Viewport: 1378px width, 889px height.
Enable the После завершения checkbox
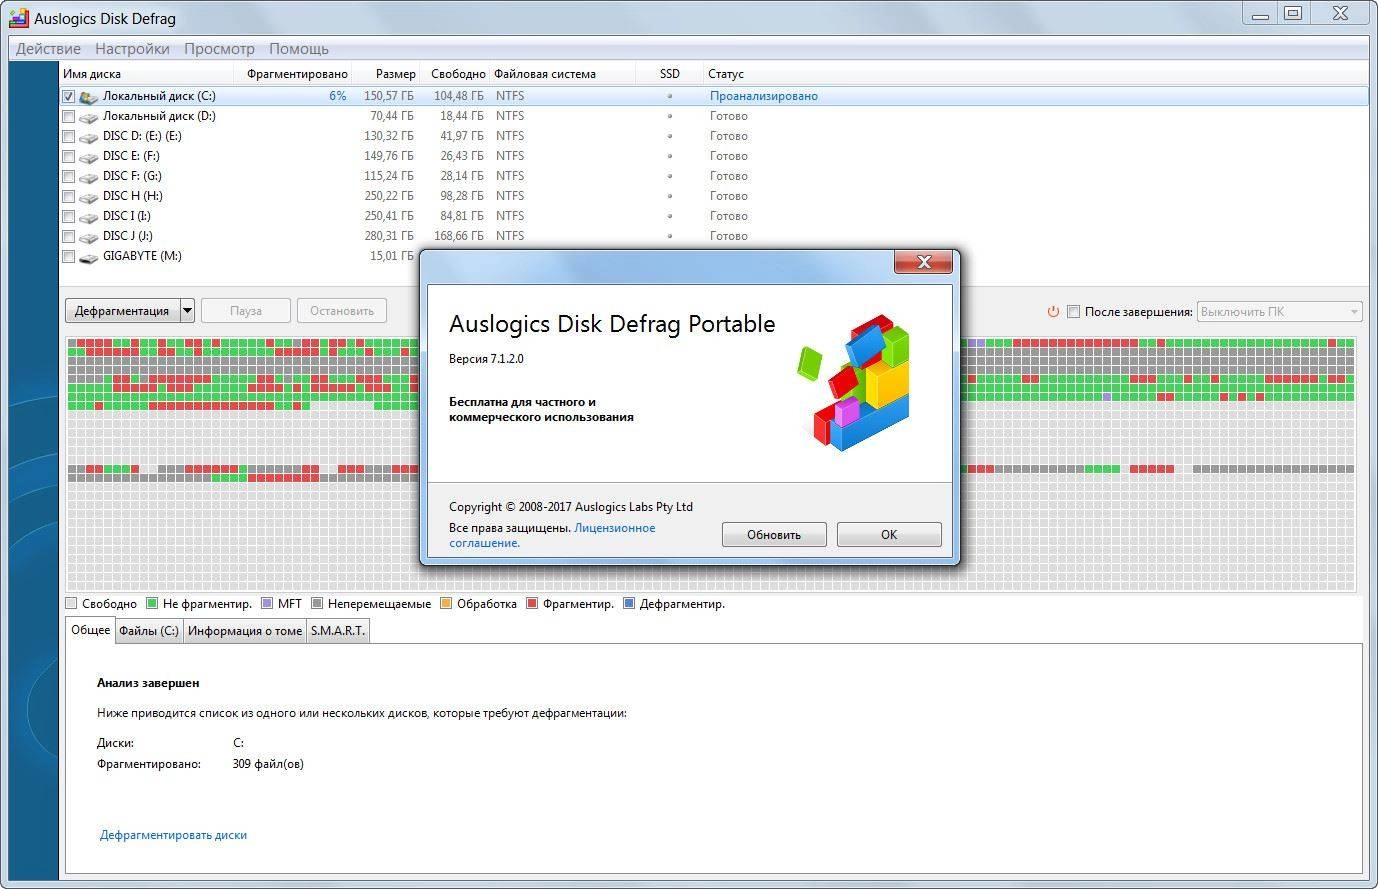click(1073, 312)
